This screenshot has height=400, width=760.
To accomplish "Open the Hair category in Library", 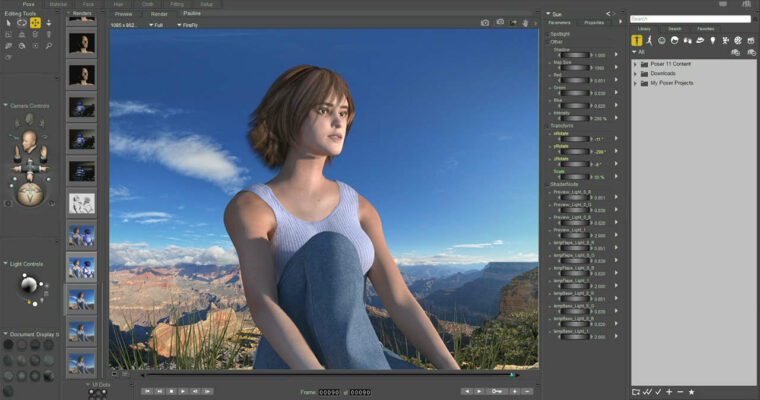I will (x=674, y=41).
